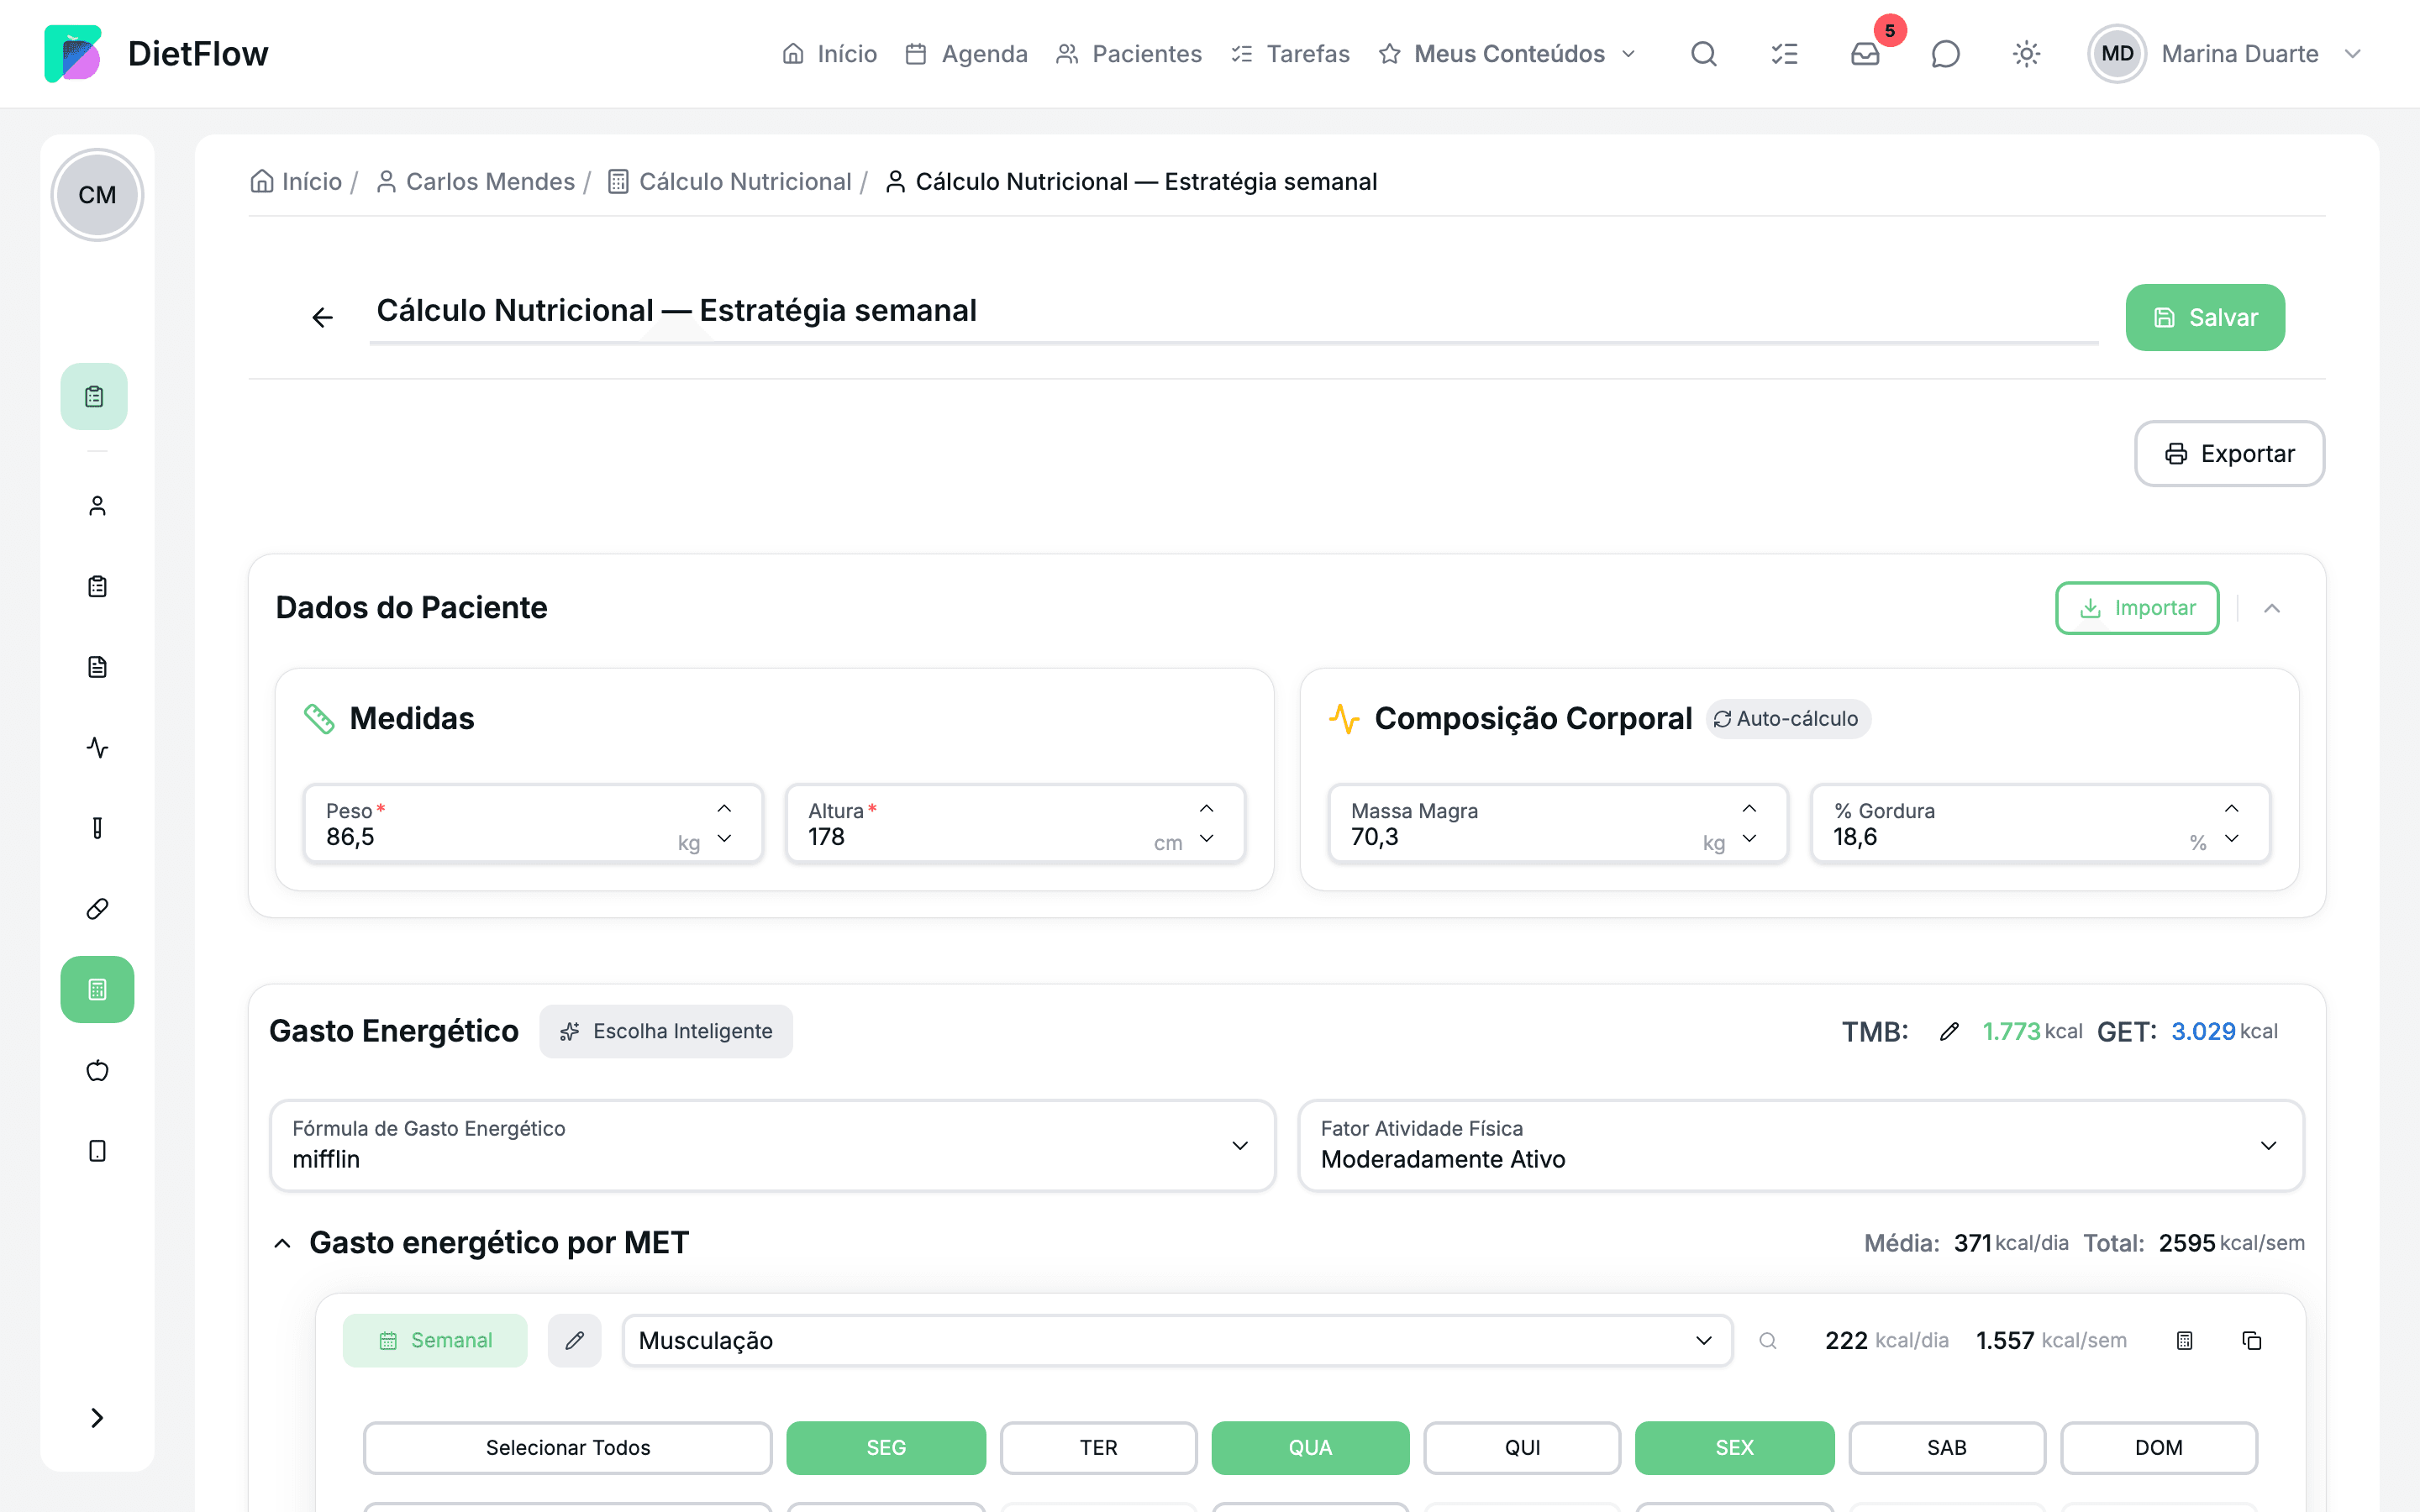Expand Meus Conteúdos menu
Viewport: 2420px width, 1512px height.
[1507, 54]
